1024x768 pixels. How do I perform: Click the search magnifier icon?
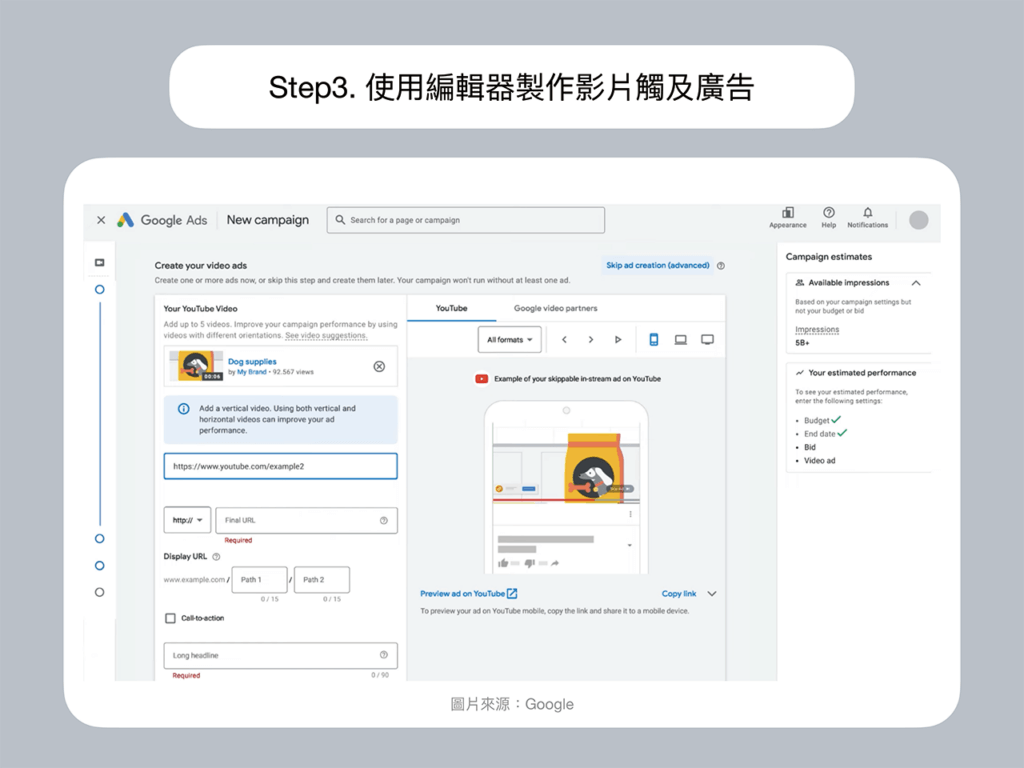click(340, 220)
